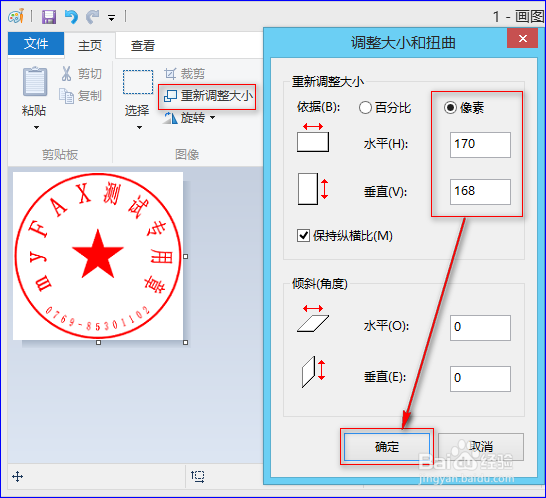Viewport: 546px width, 498px height.
Task: Click the 水平(H) field showing 170
Action: point(480,145)
